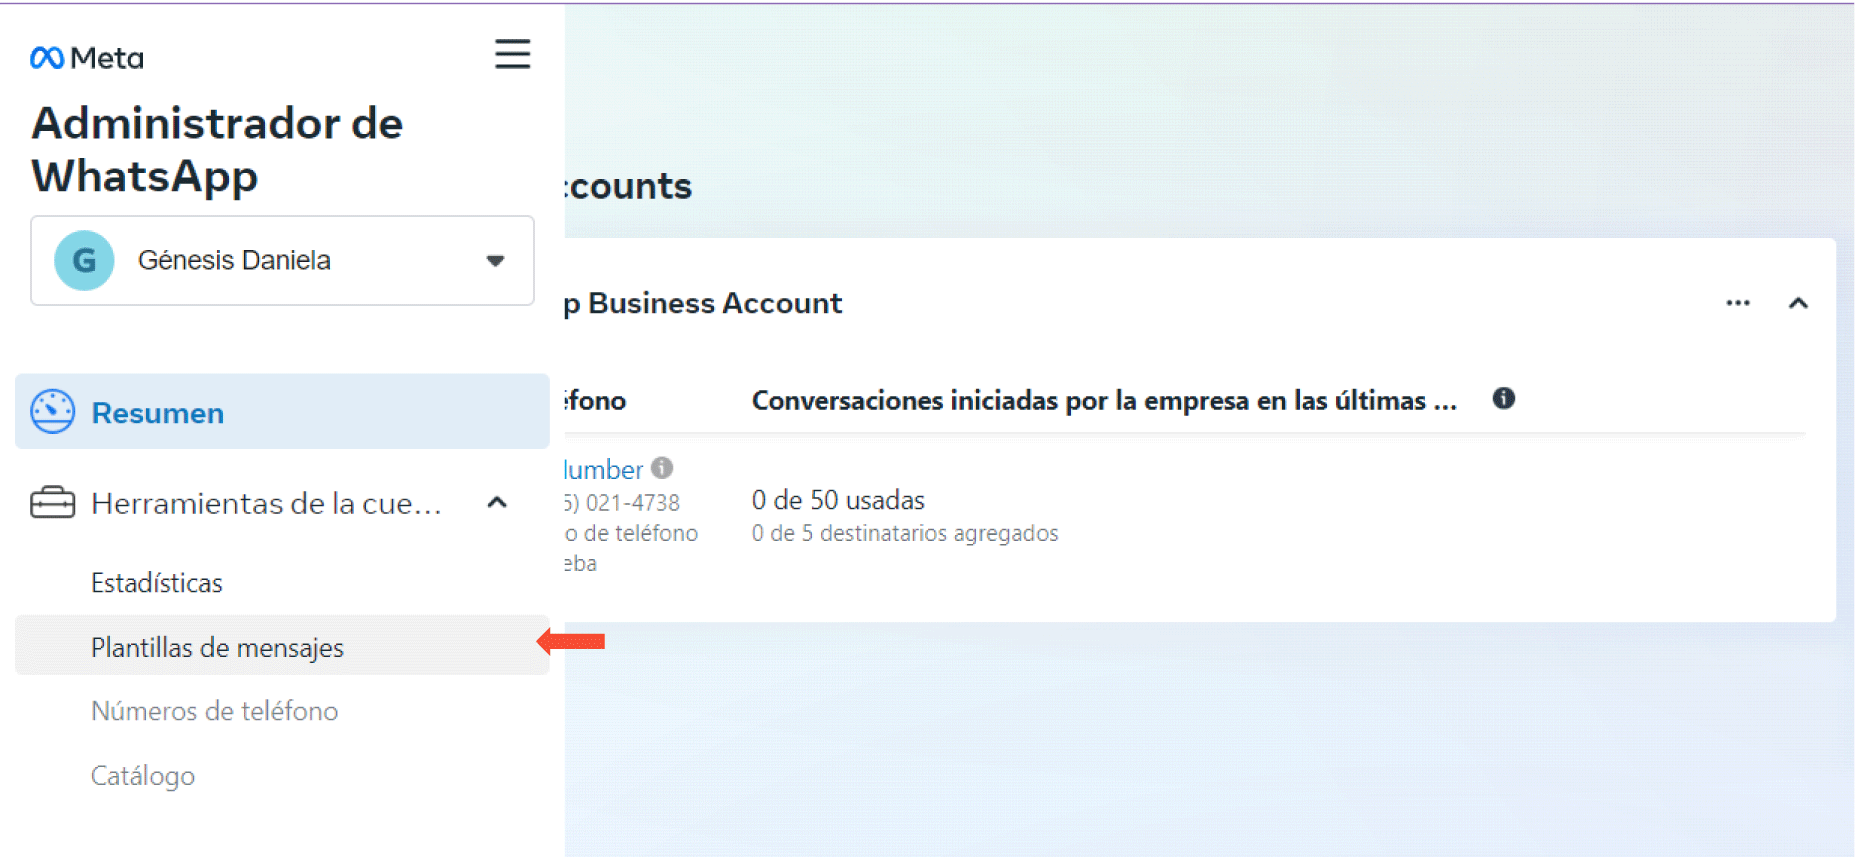Collapse Herramientas de la cuenta section
The height and width of the screenshot is (857, 1856).
tap(497, 502)
